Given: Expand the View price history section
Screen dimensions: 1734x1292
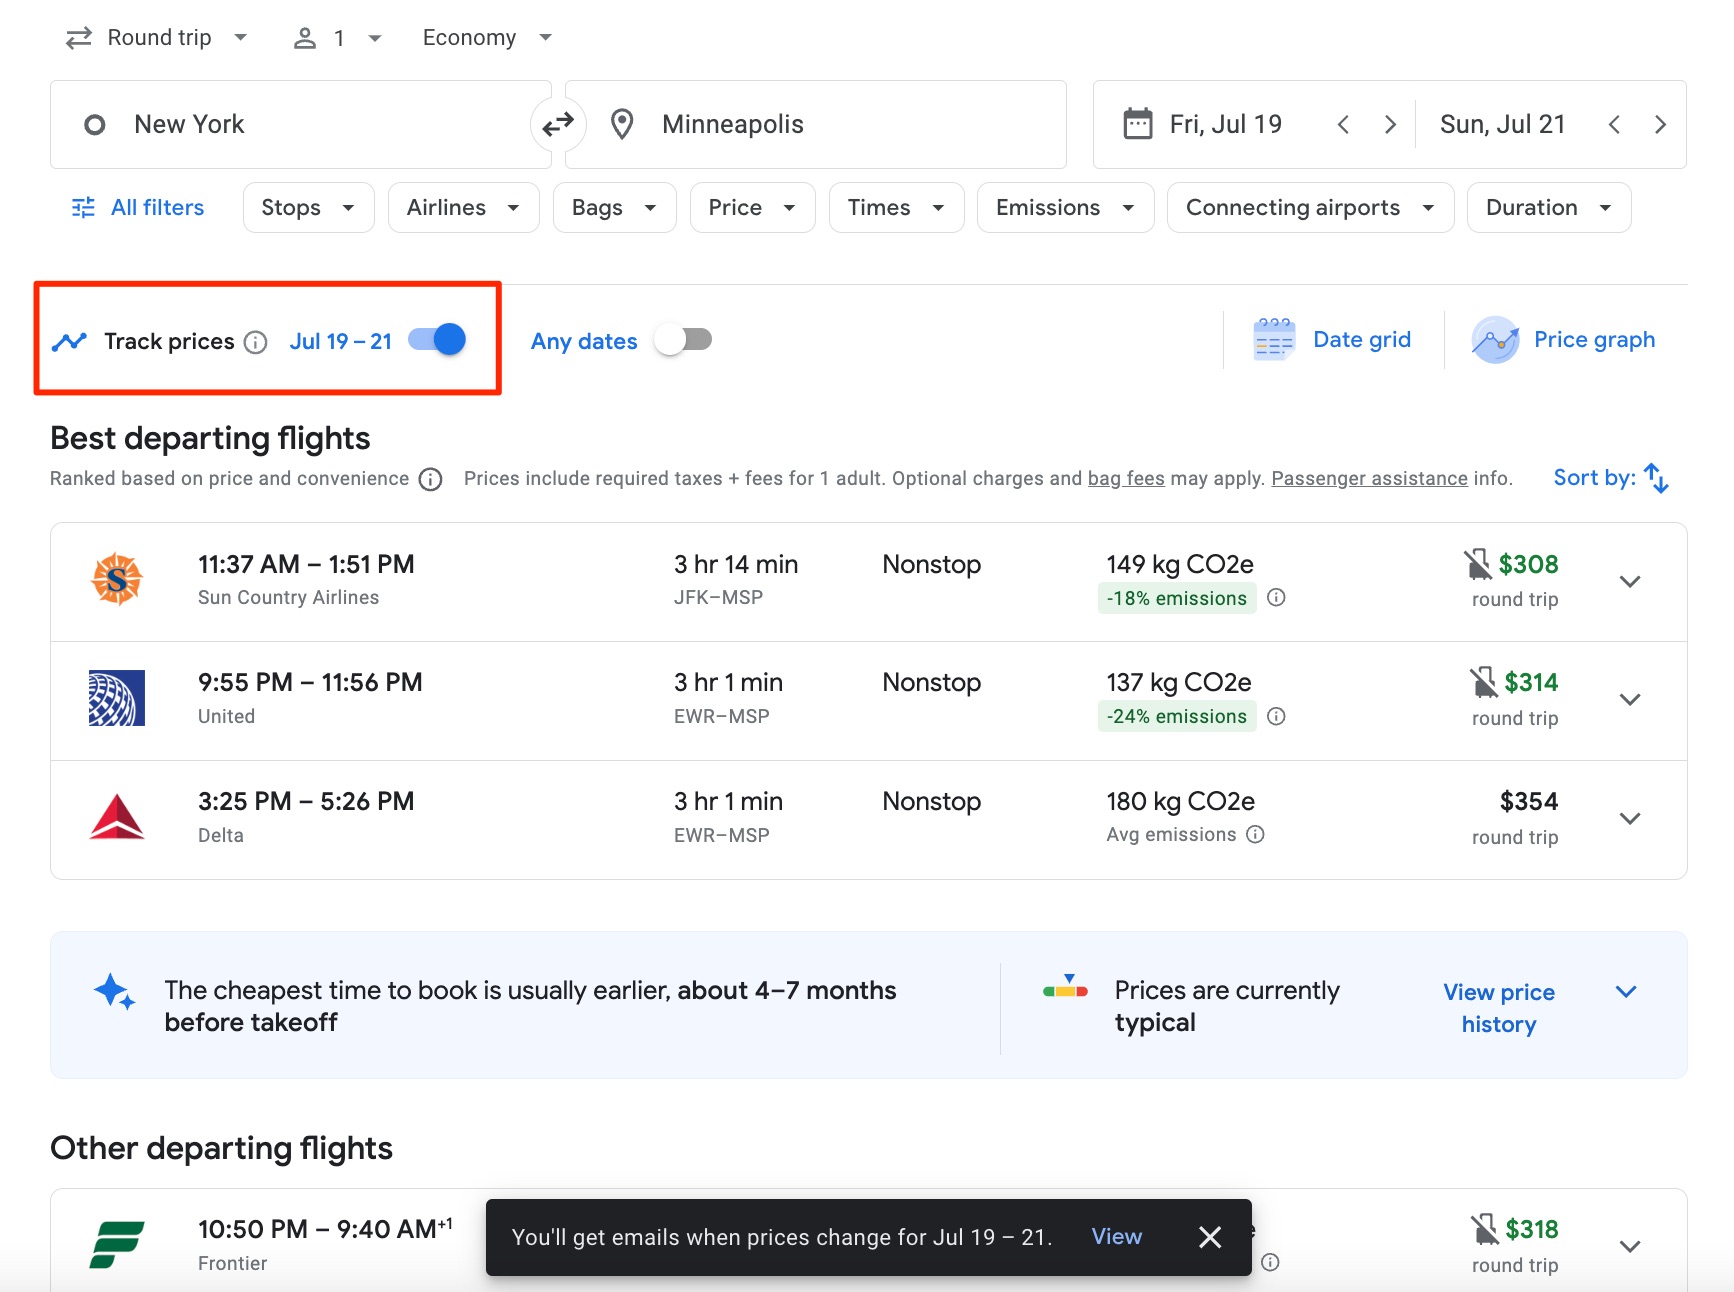Looking at the screenshot, I should pyautogui.click(x=1625, y=991).
